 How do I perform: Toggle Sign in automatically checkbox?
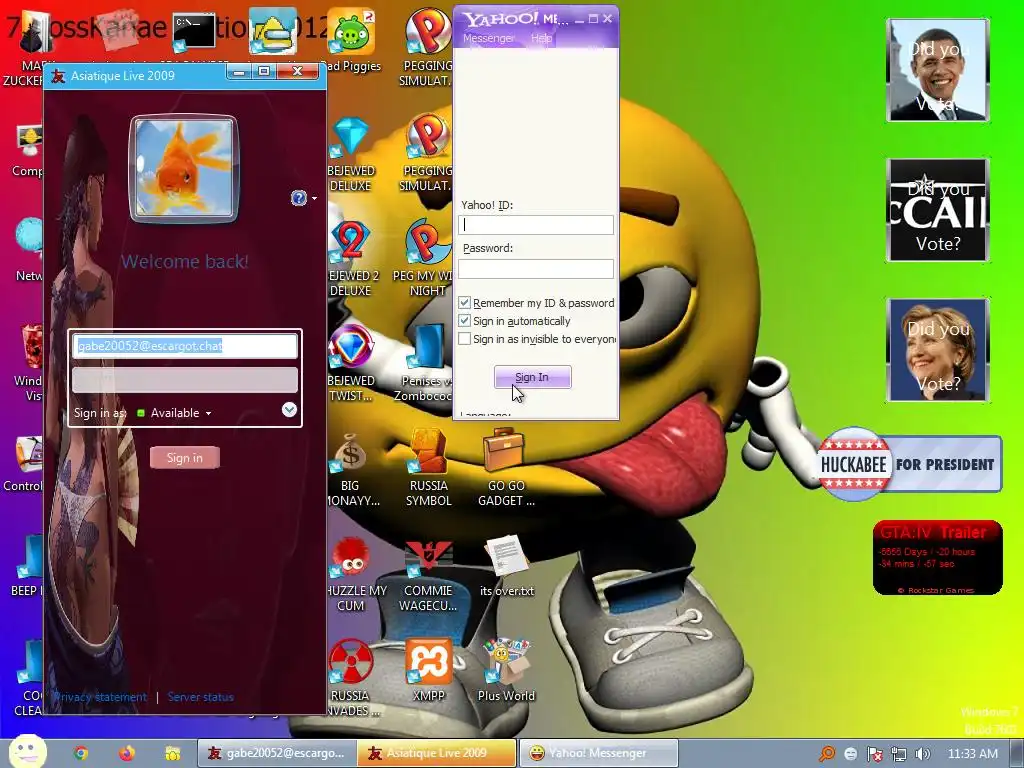click(x=464, y=321)
